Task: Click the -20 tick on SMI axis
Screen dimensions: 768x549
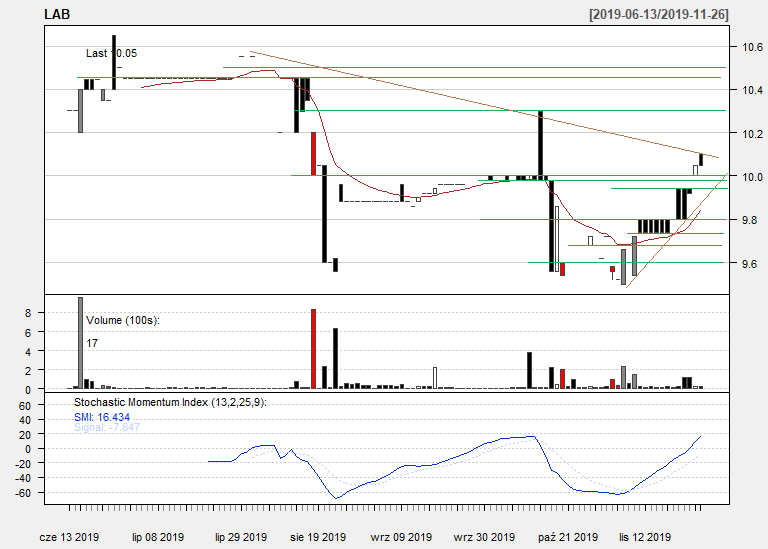Action: click(23, 464)
